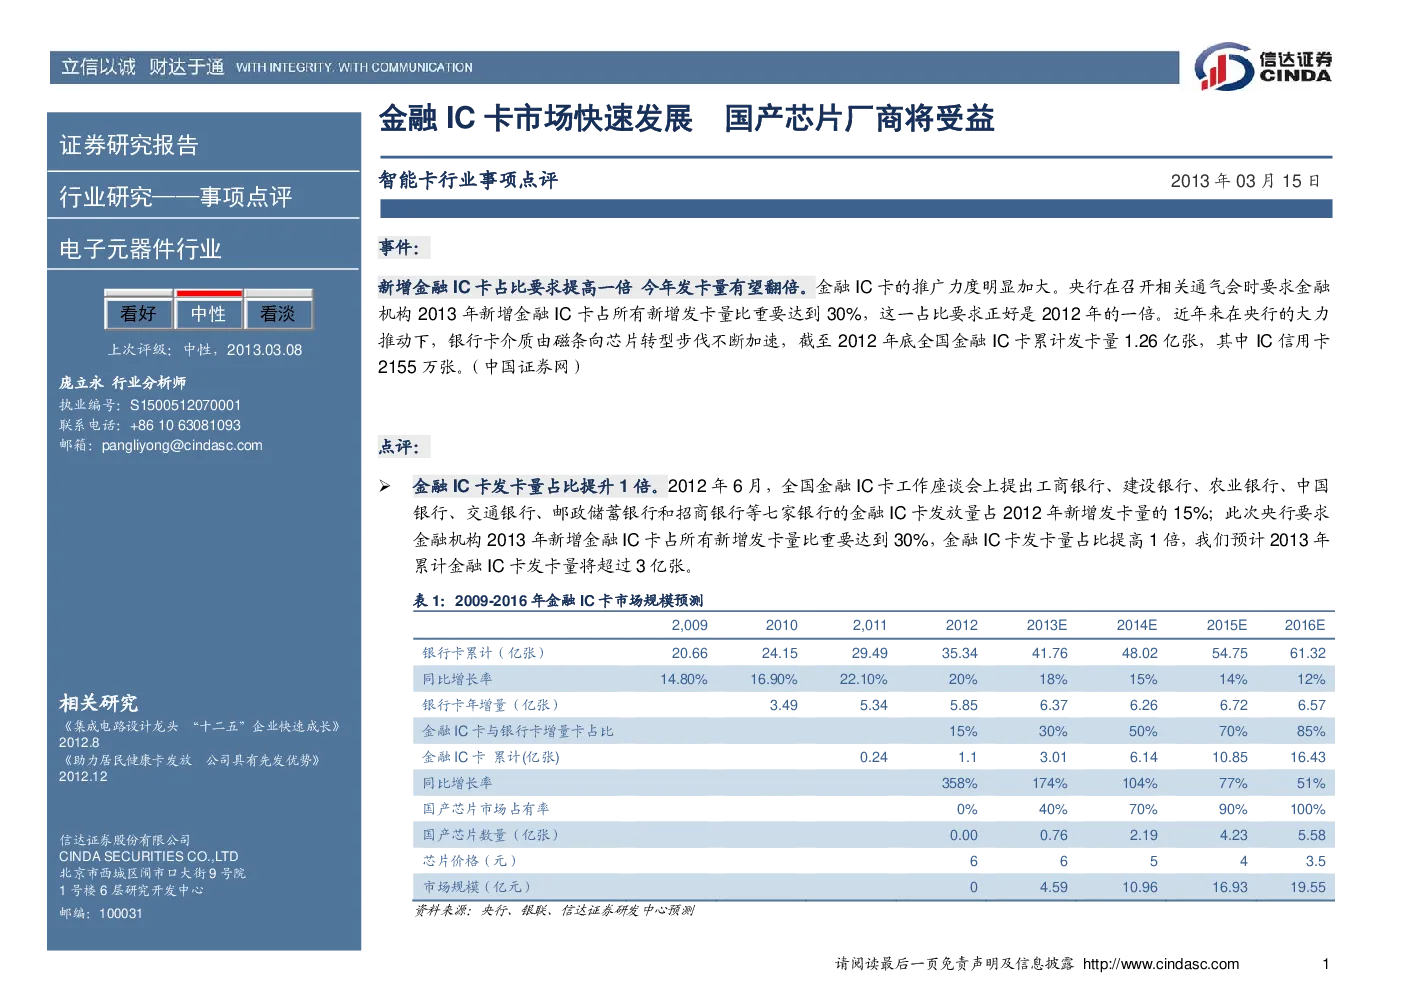Click the row label 芯片价格（元）

click(470, 861)
